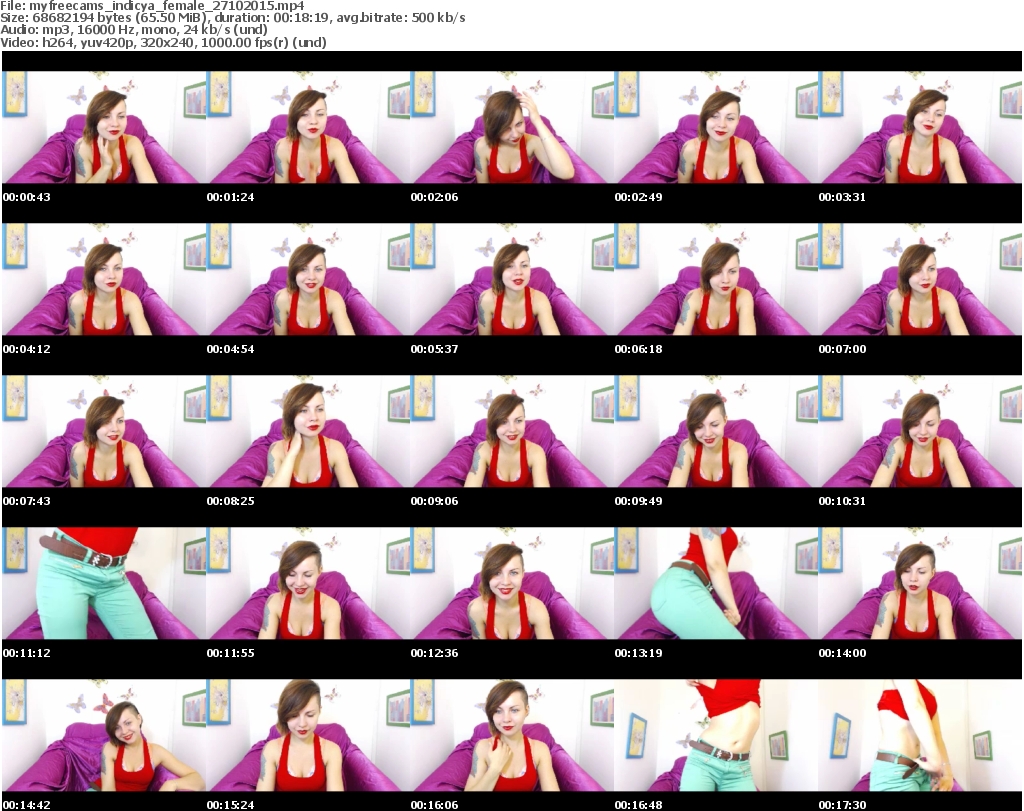The height and width of the screenshot is (811, 1024).
Task: Click the thumbnail frame stamped 00:11:12
Action: point(104,583)
